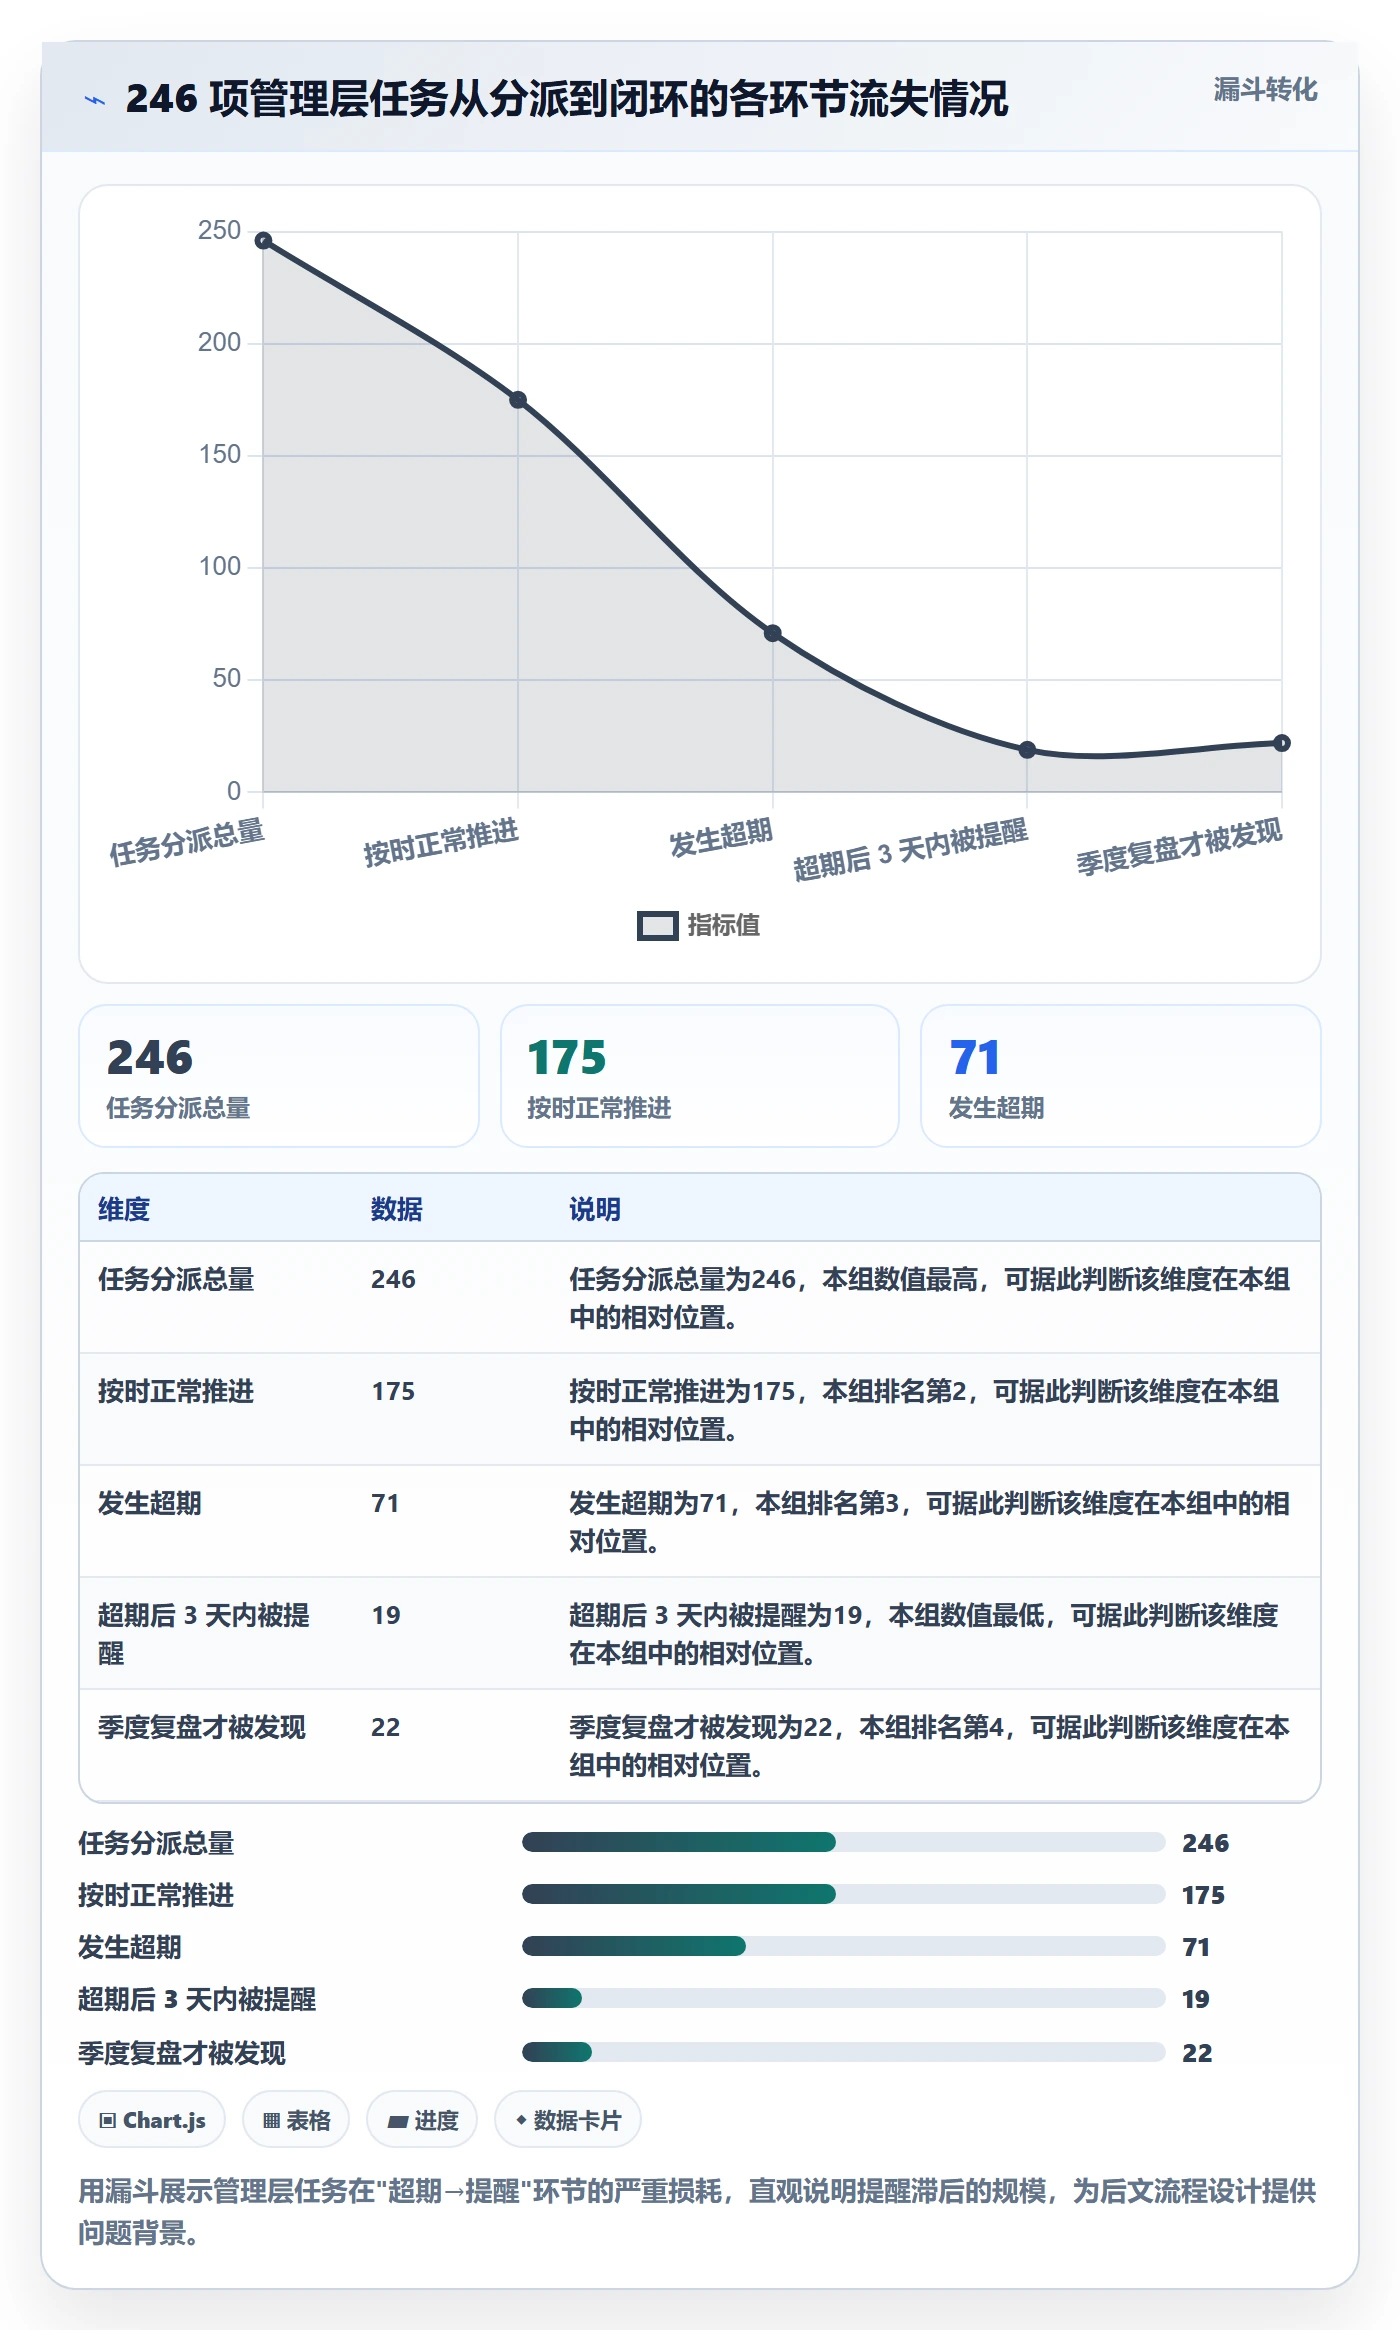This screenshot has height=2330, width=1400.
Task: Click the 按时正常推进 progress bar
Action: 844,1894
